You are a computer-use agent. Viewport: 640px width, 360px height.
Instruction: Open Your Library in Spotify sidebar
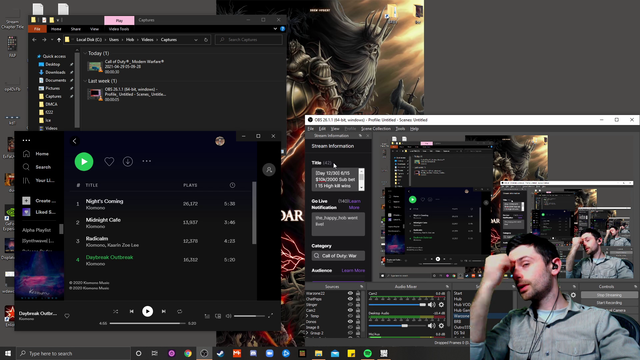coord(38,180)
